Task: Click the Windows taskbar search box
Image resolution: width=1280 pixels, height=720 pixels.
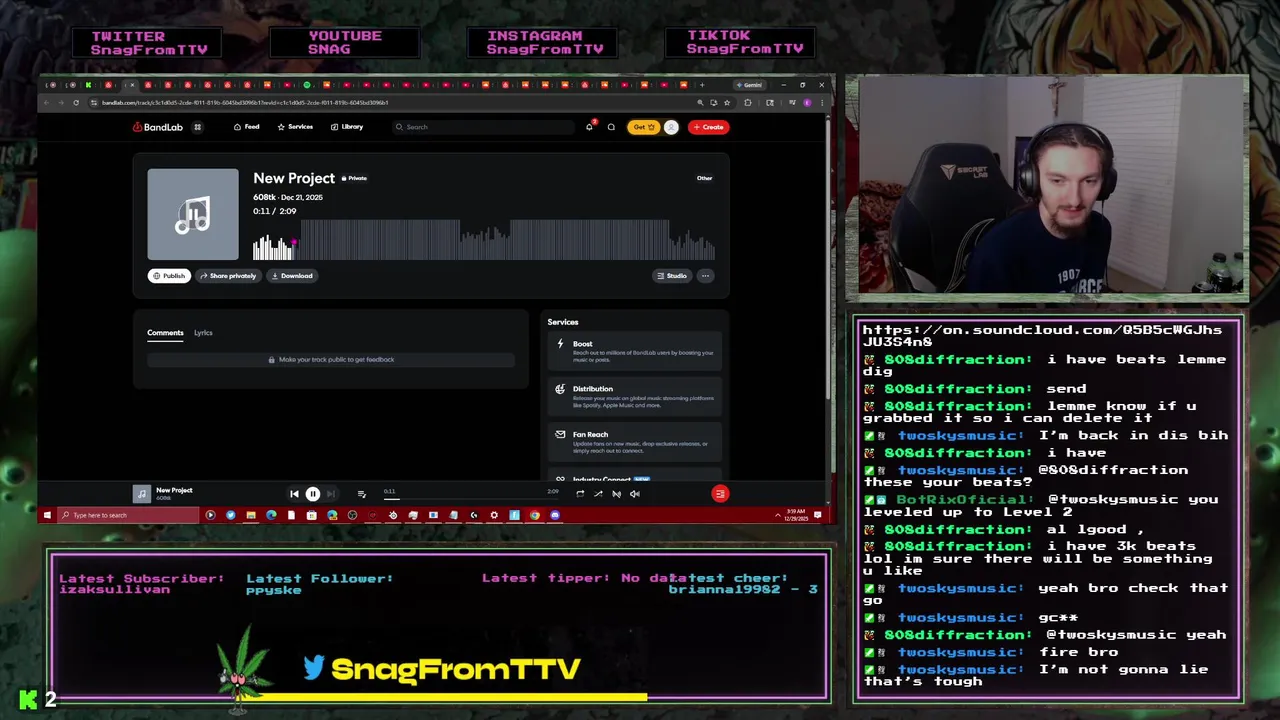Action: pyautogui.click(x=128, y=515)
